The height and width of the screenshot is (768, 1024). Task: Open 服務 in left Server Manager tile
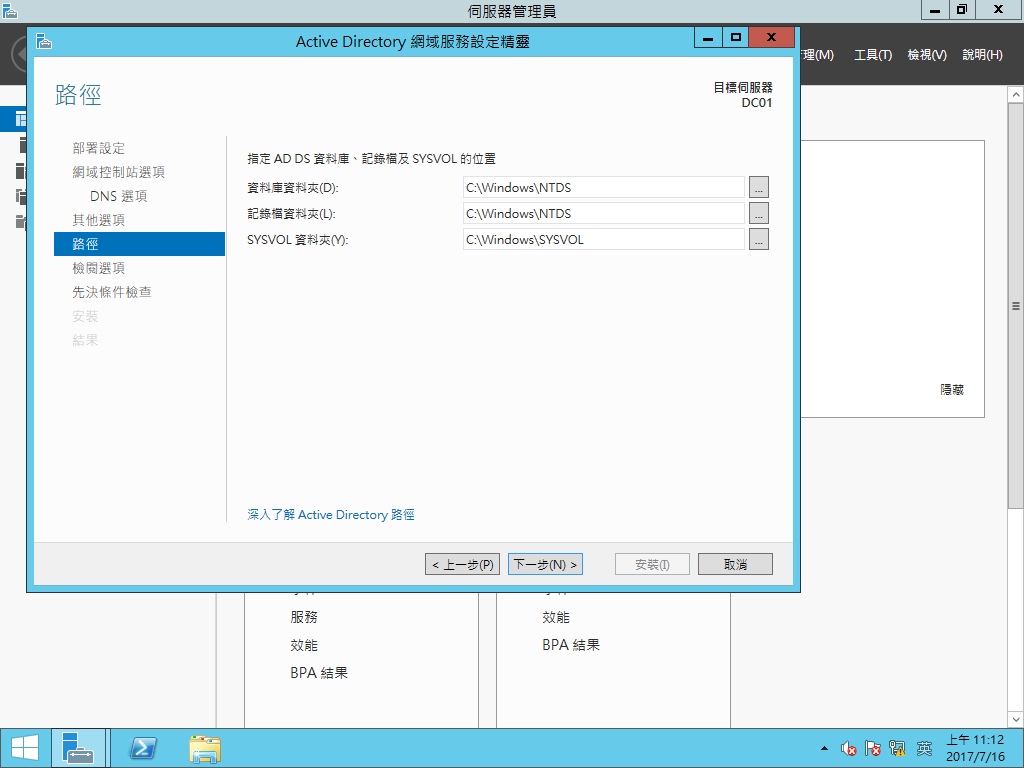(304, 617)
